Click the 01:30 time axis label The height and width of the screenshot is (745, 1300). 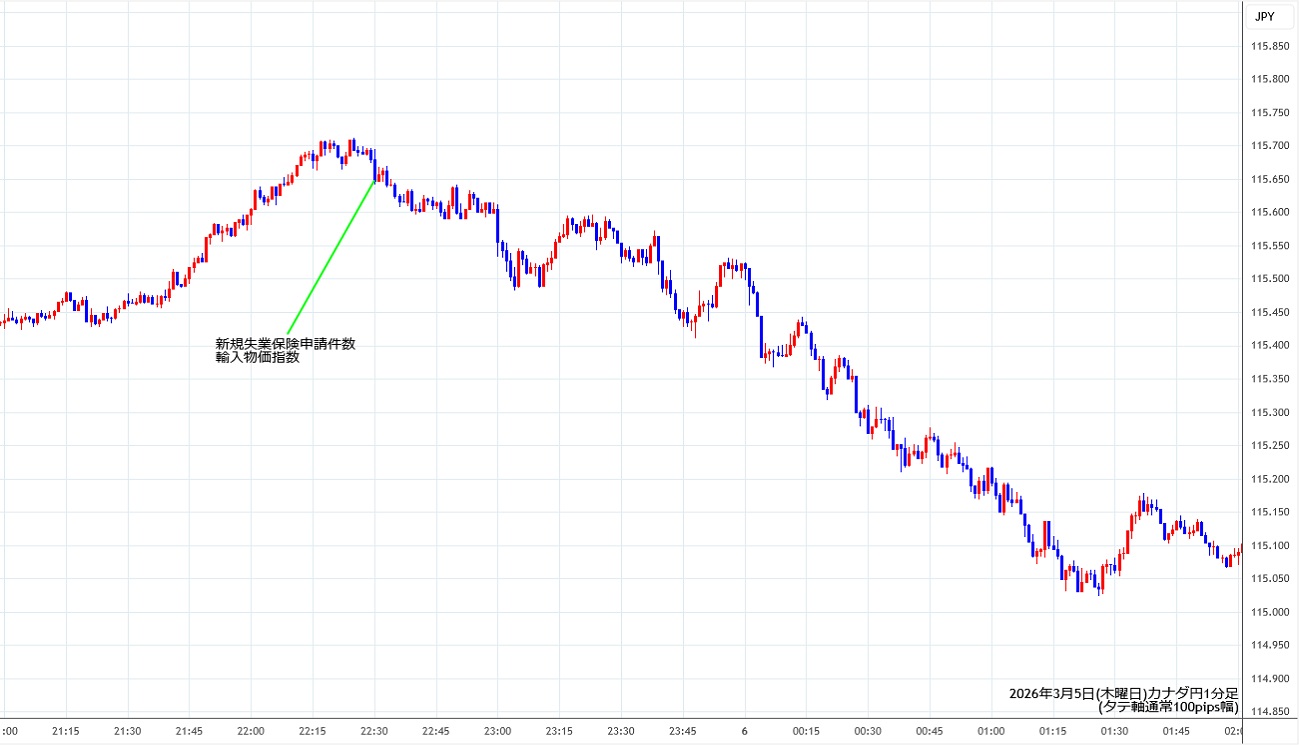pyautogui.click(x=1114, y=731)
